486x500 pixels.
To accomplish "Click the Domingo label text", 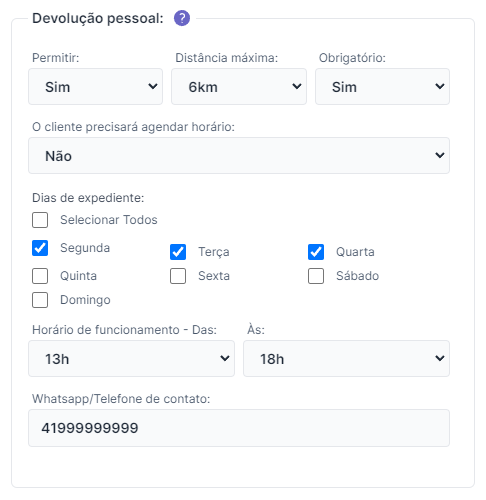I will pyautogui.click(x=85, y=300).
